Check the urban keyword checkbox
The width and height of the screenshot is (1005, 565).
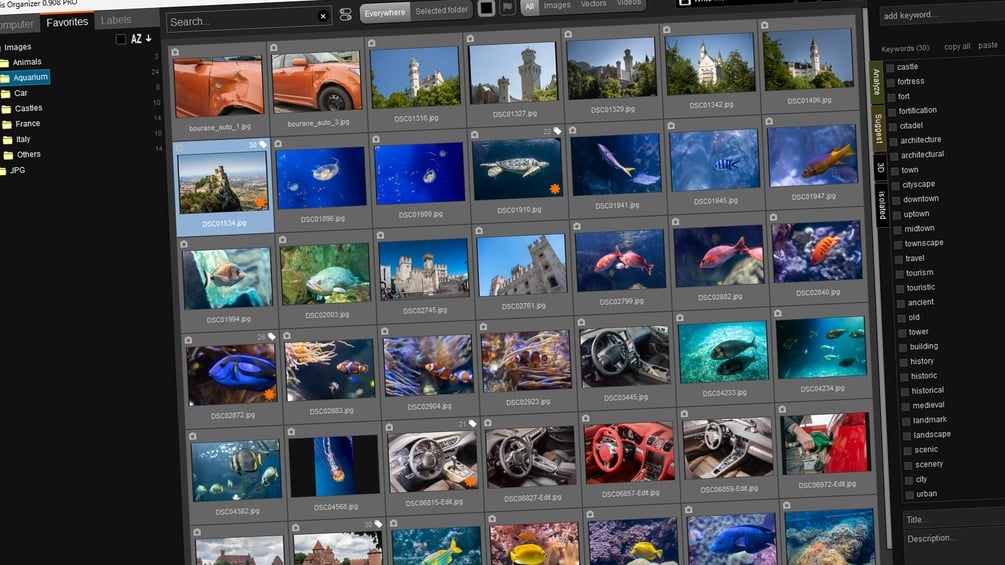(x=910, y=495)
